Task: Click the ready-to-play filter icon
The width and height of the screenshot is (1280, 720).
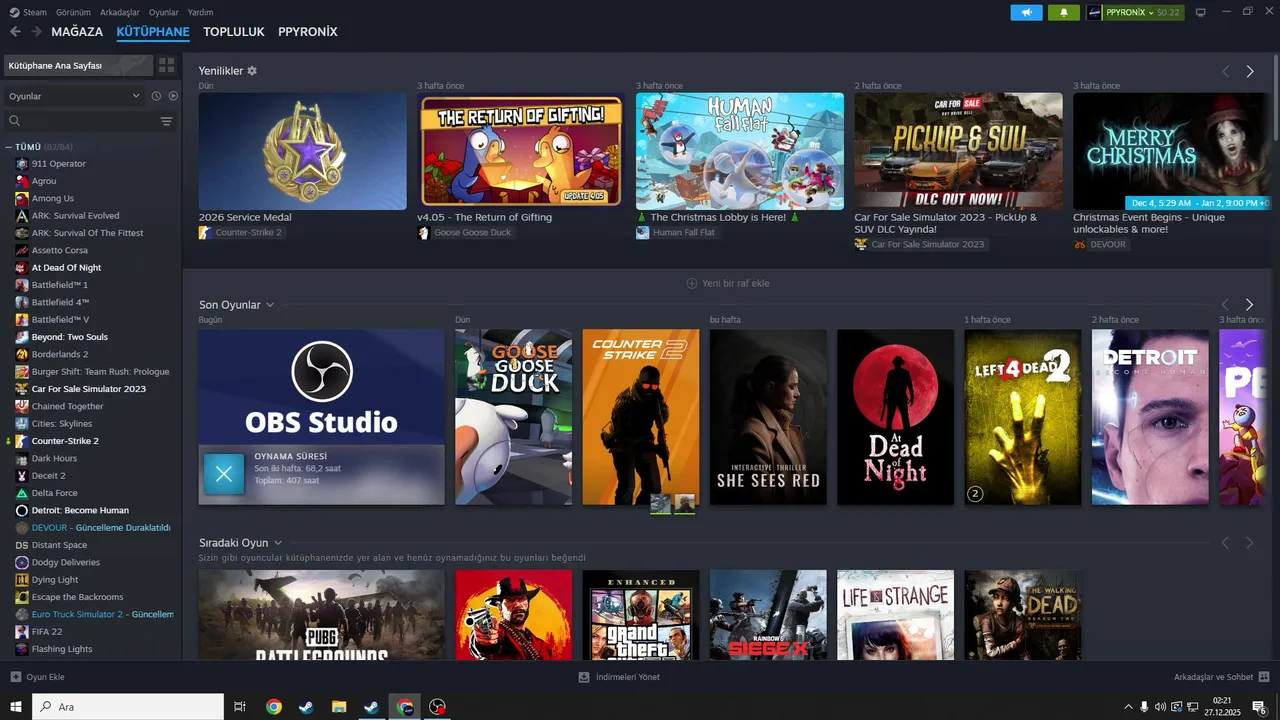Action: pos(173,96)
